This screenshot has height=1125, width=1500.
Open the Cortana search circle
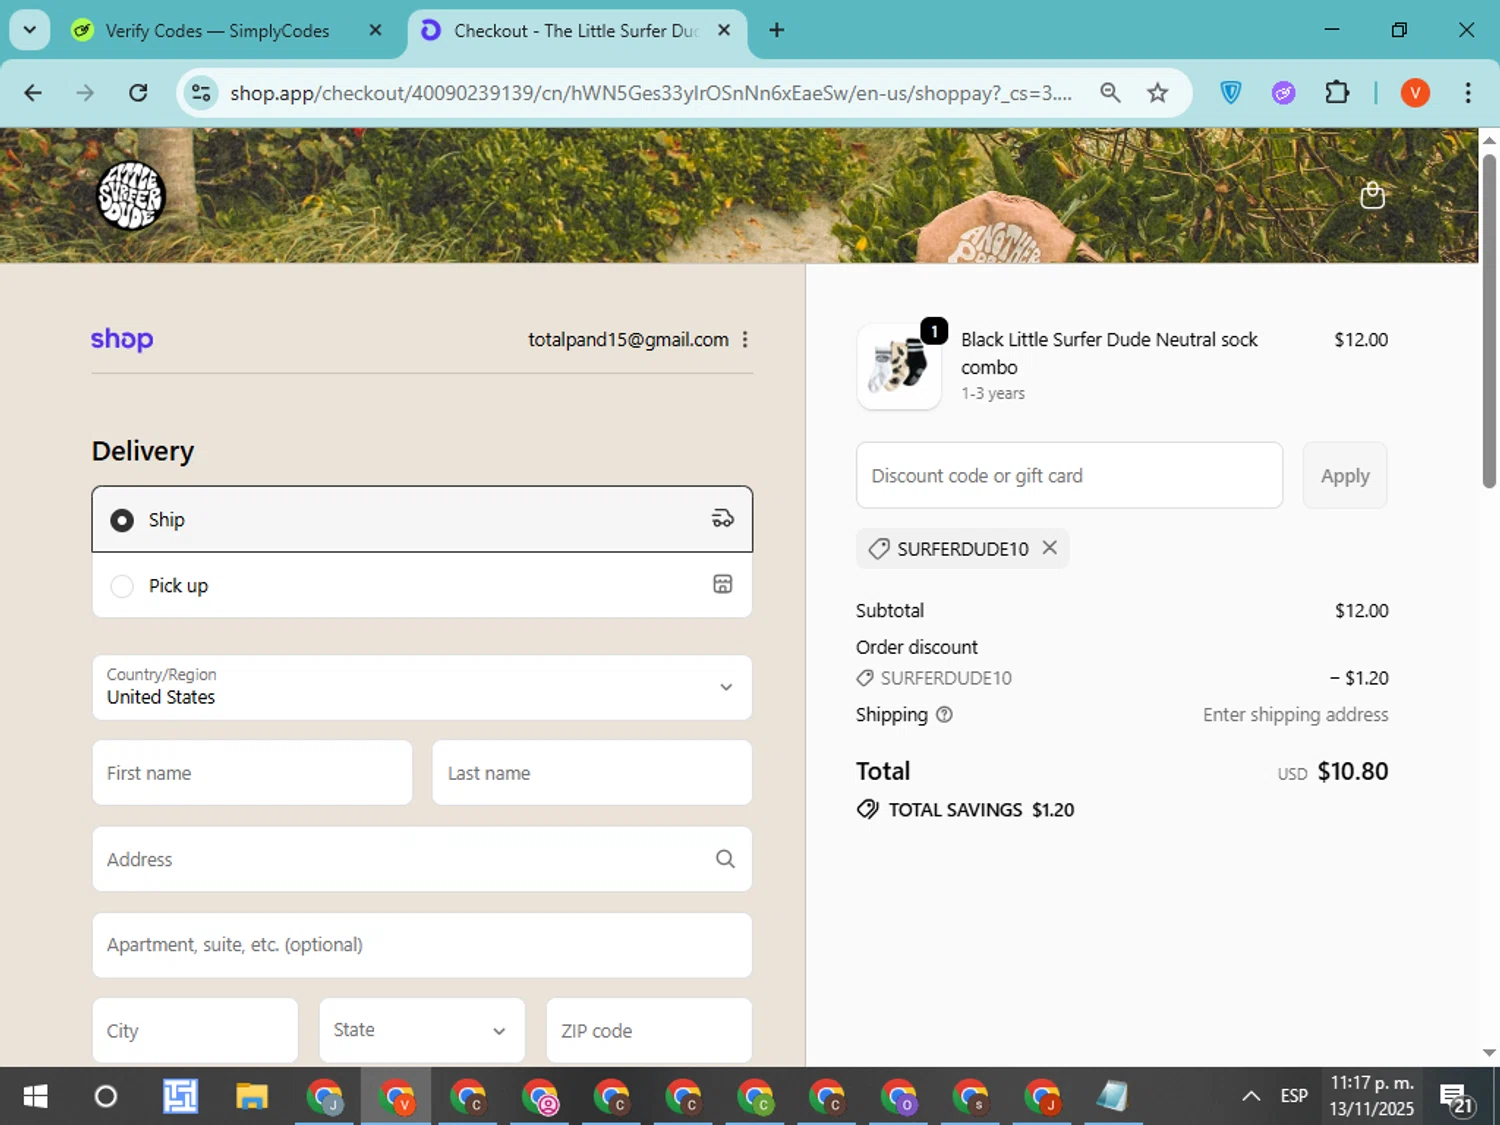tap(105, 1097)
